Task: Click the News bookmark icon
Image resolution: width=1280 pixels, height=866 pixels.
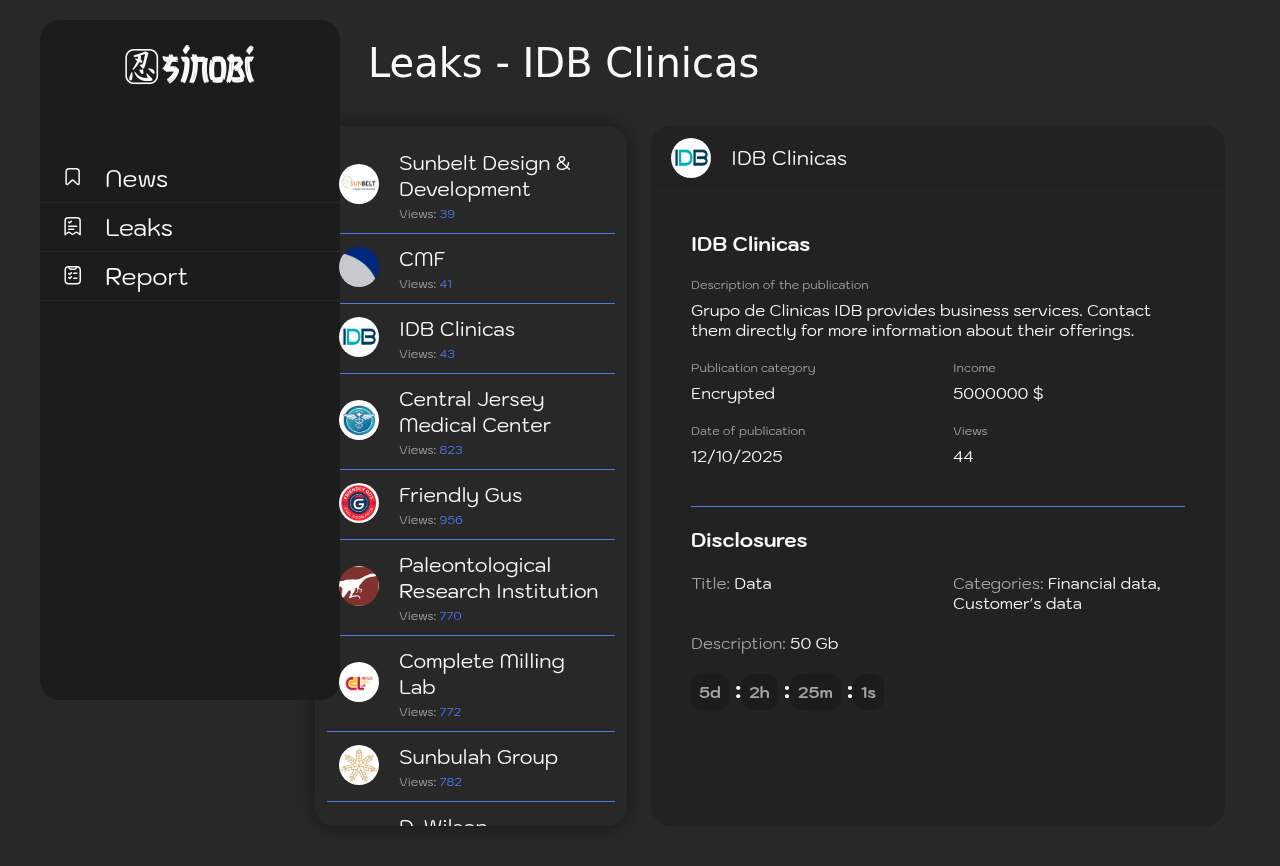Action: point(73,177)
